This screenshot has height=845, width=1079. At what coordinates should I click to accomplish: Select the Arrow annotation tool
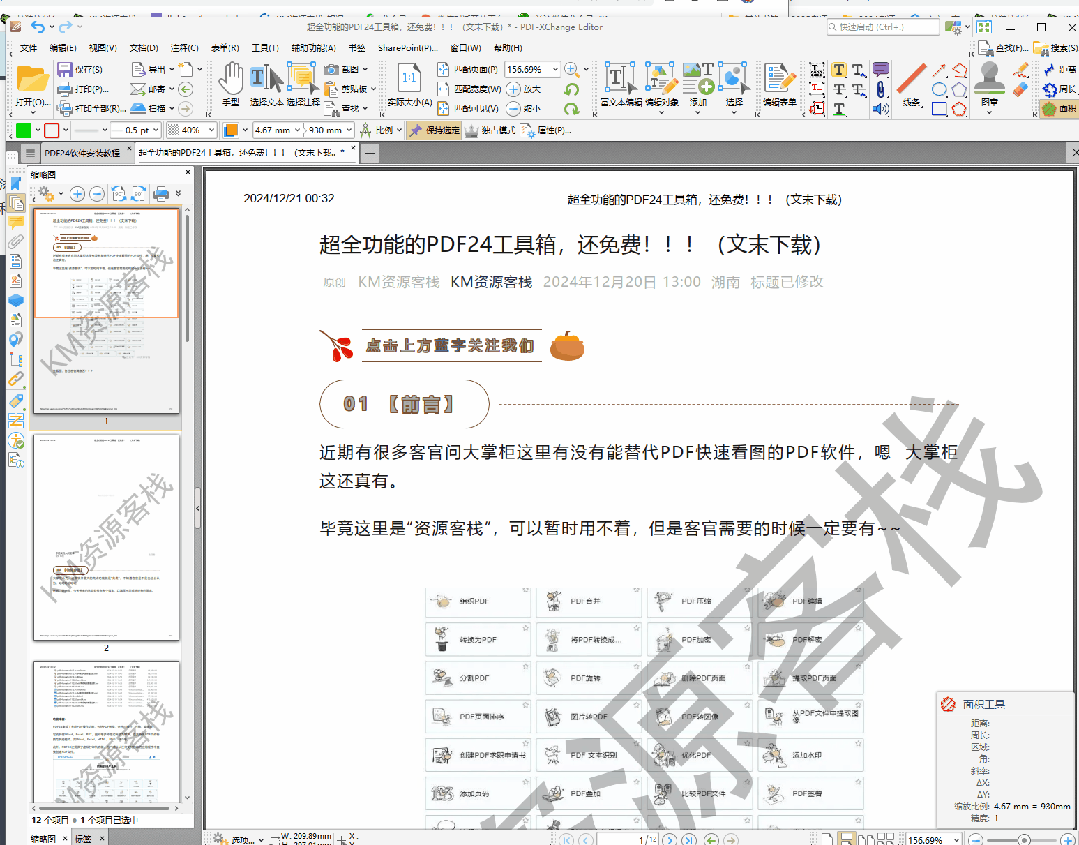coord(939,69)
